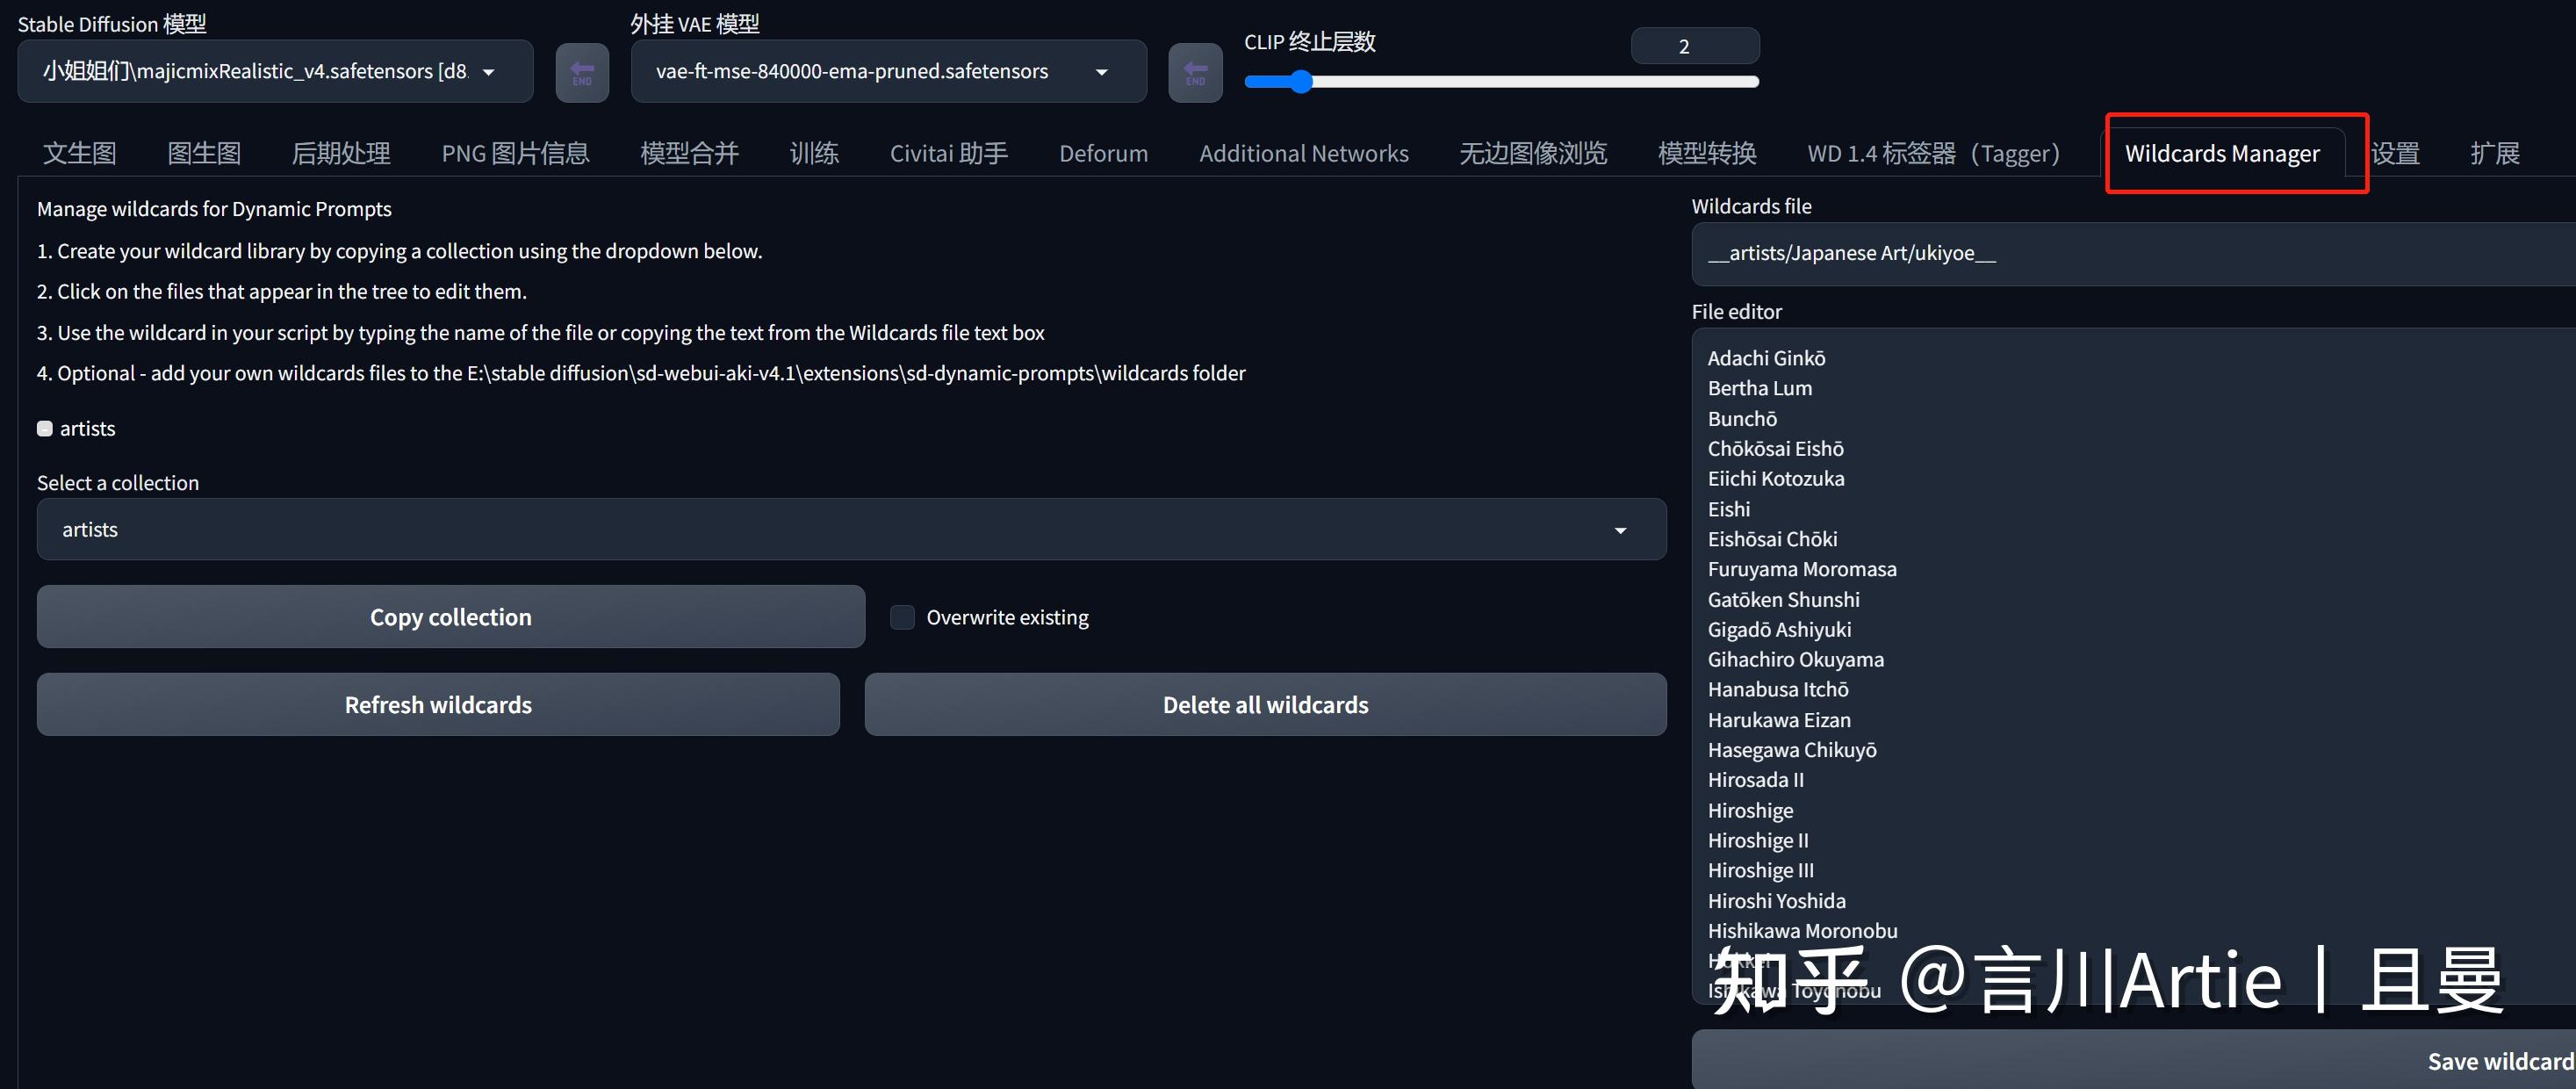
Task: Open the Civitai 助手 tab
Action: pyautogui.click(x=948, y=153)
